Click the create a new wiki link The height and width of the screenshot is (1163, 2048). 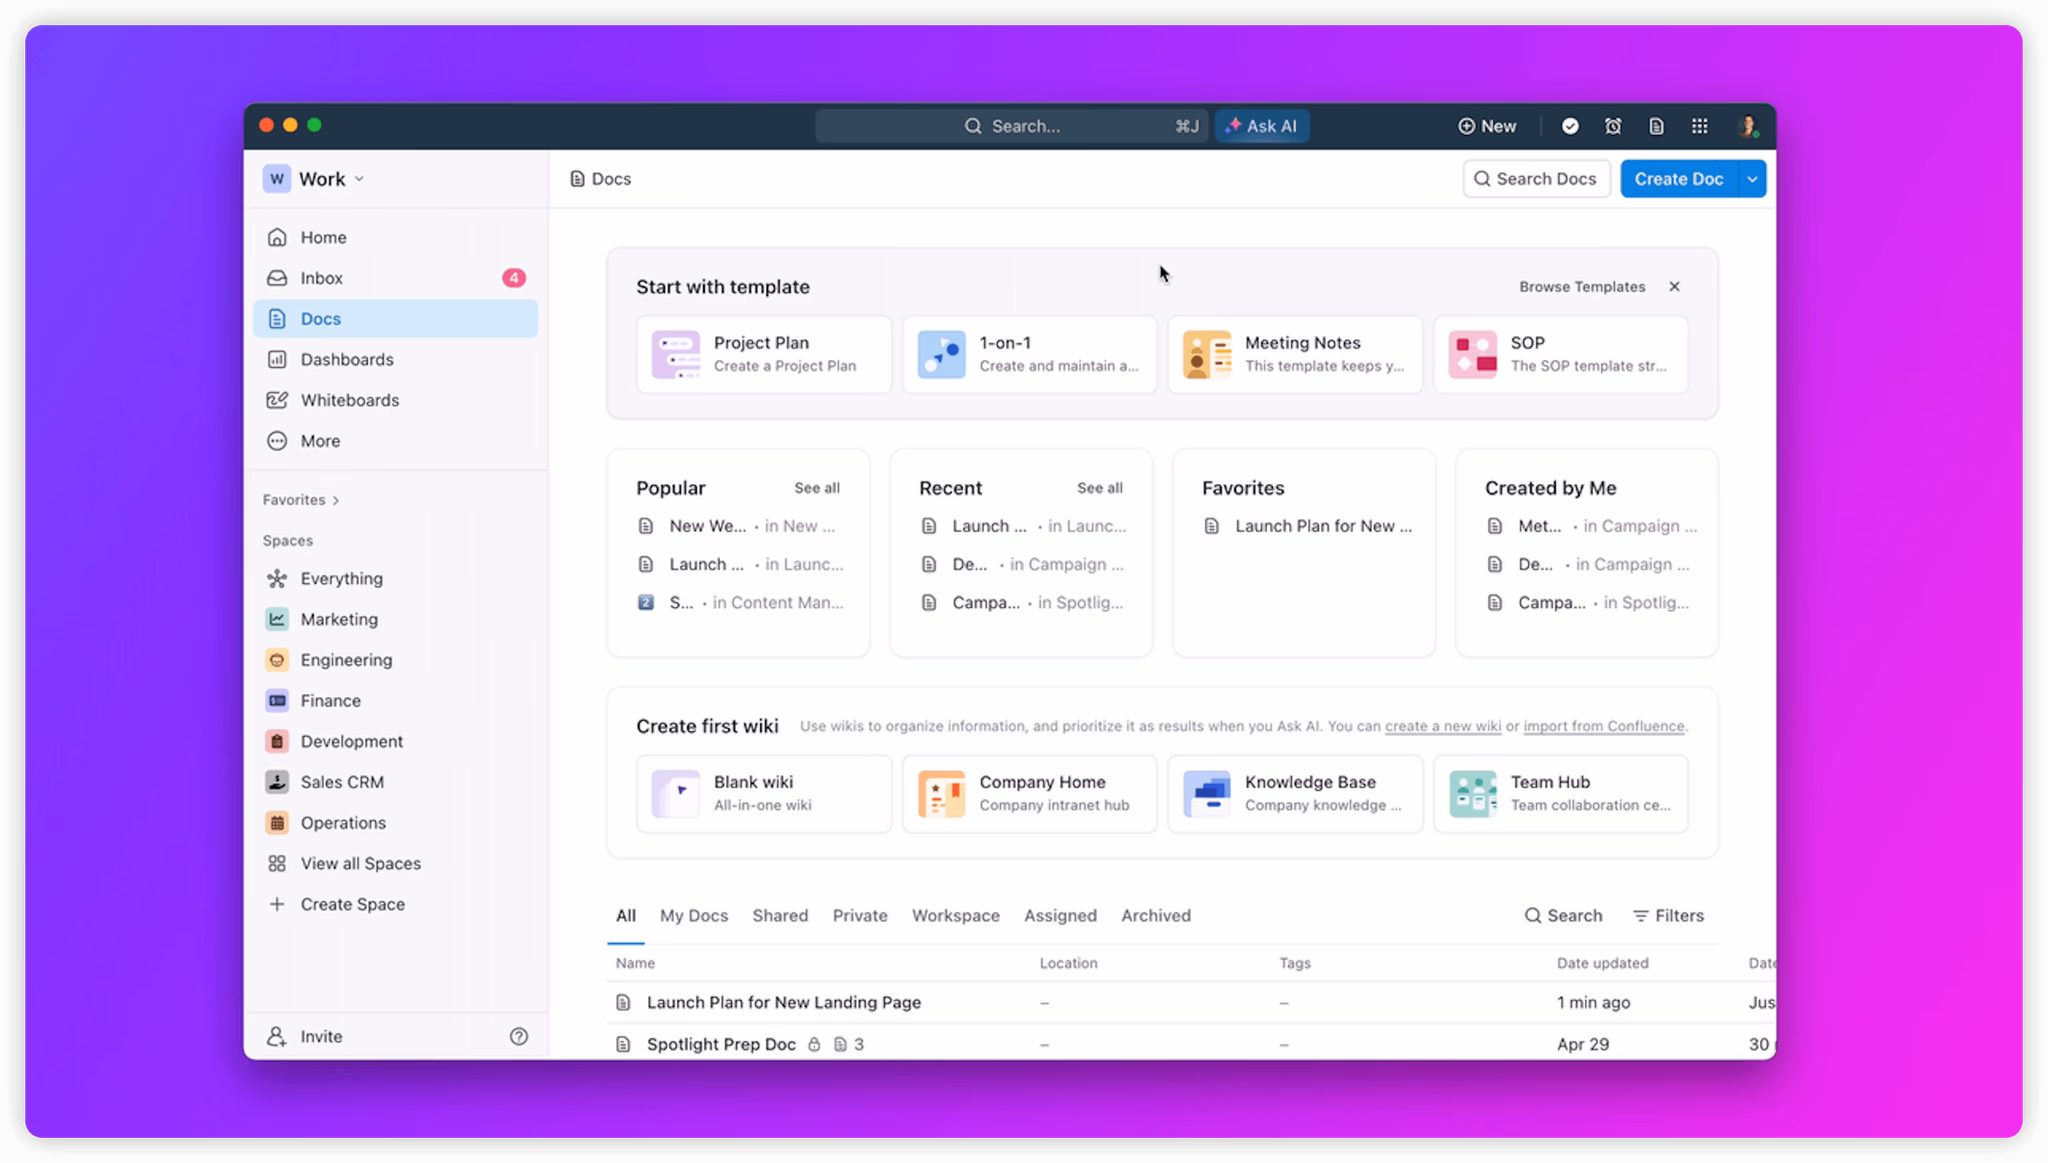(1442, 727)
